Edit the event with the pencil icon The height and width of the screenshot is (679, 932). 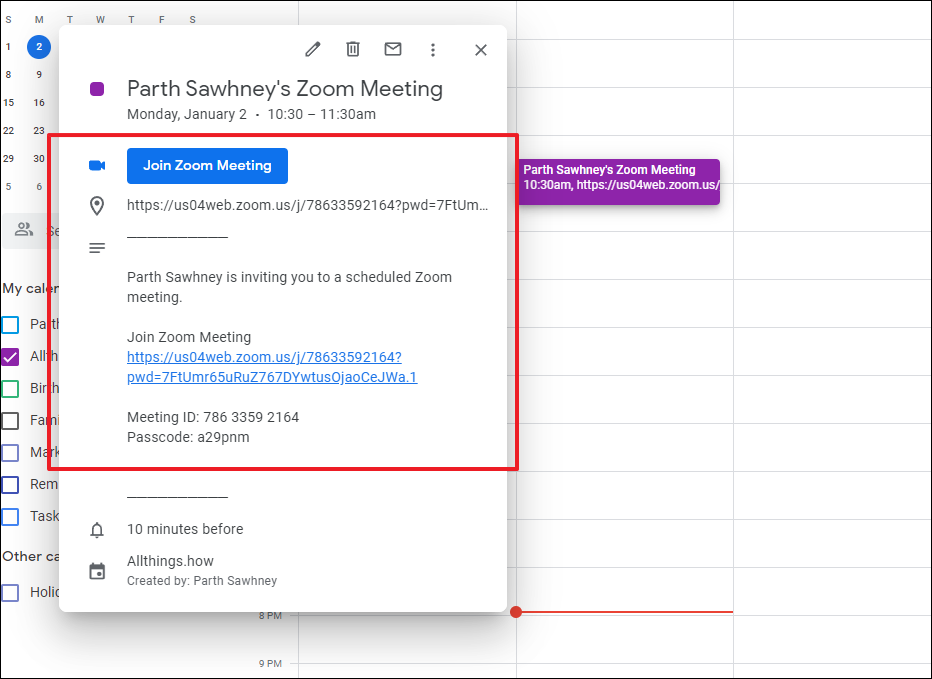click(x=313, y=49)
